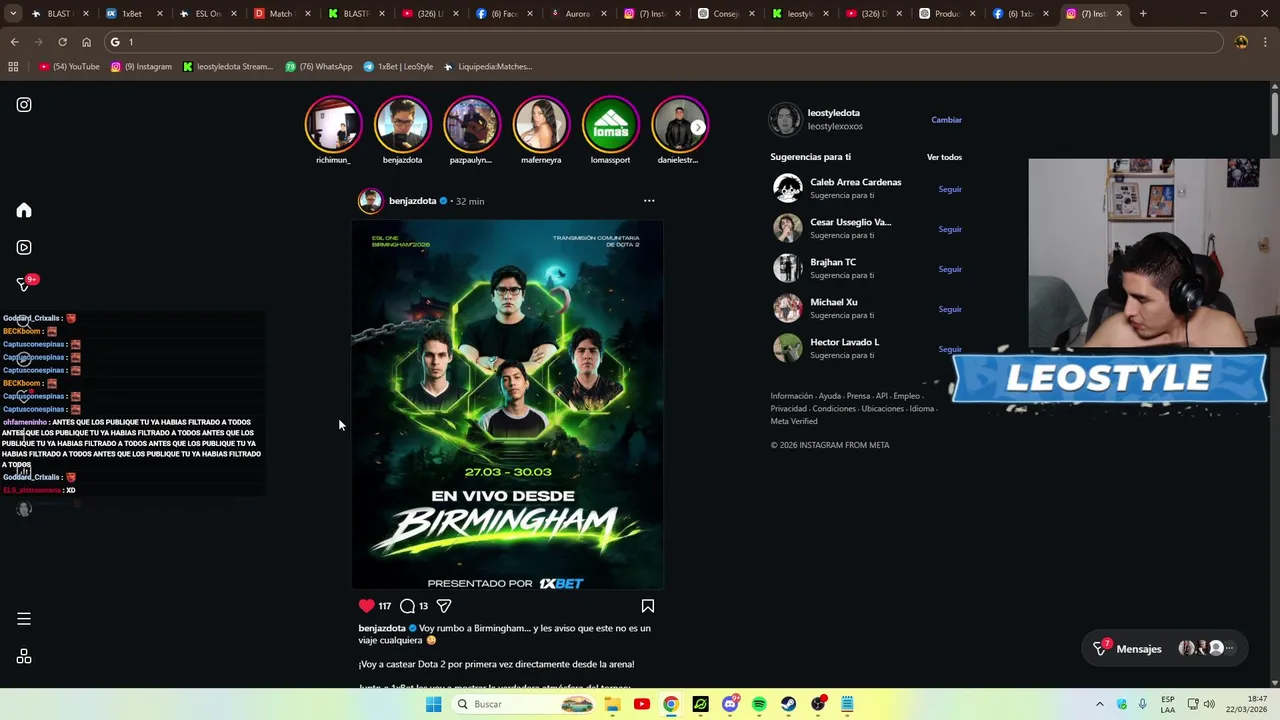Image resolution: width=1280 pixels, height=720 pixels.
Task: Share the post with the send icon
Action: [x=444, y=606]
